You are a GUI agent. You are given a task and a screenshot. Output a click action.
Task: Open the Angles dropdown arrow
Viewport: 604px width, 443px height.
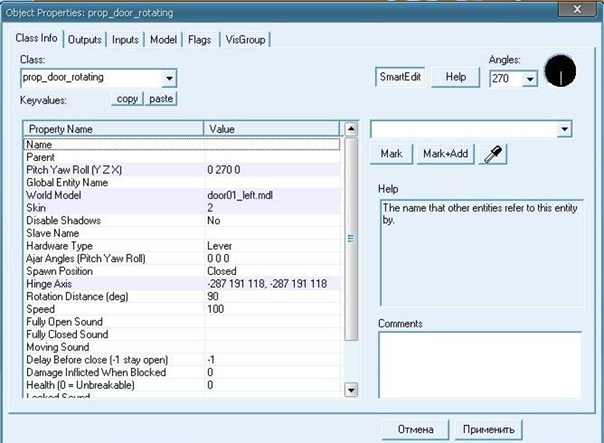(x=530, y=79)
